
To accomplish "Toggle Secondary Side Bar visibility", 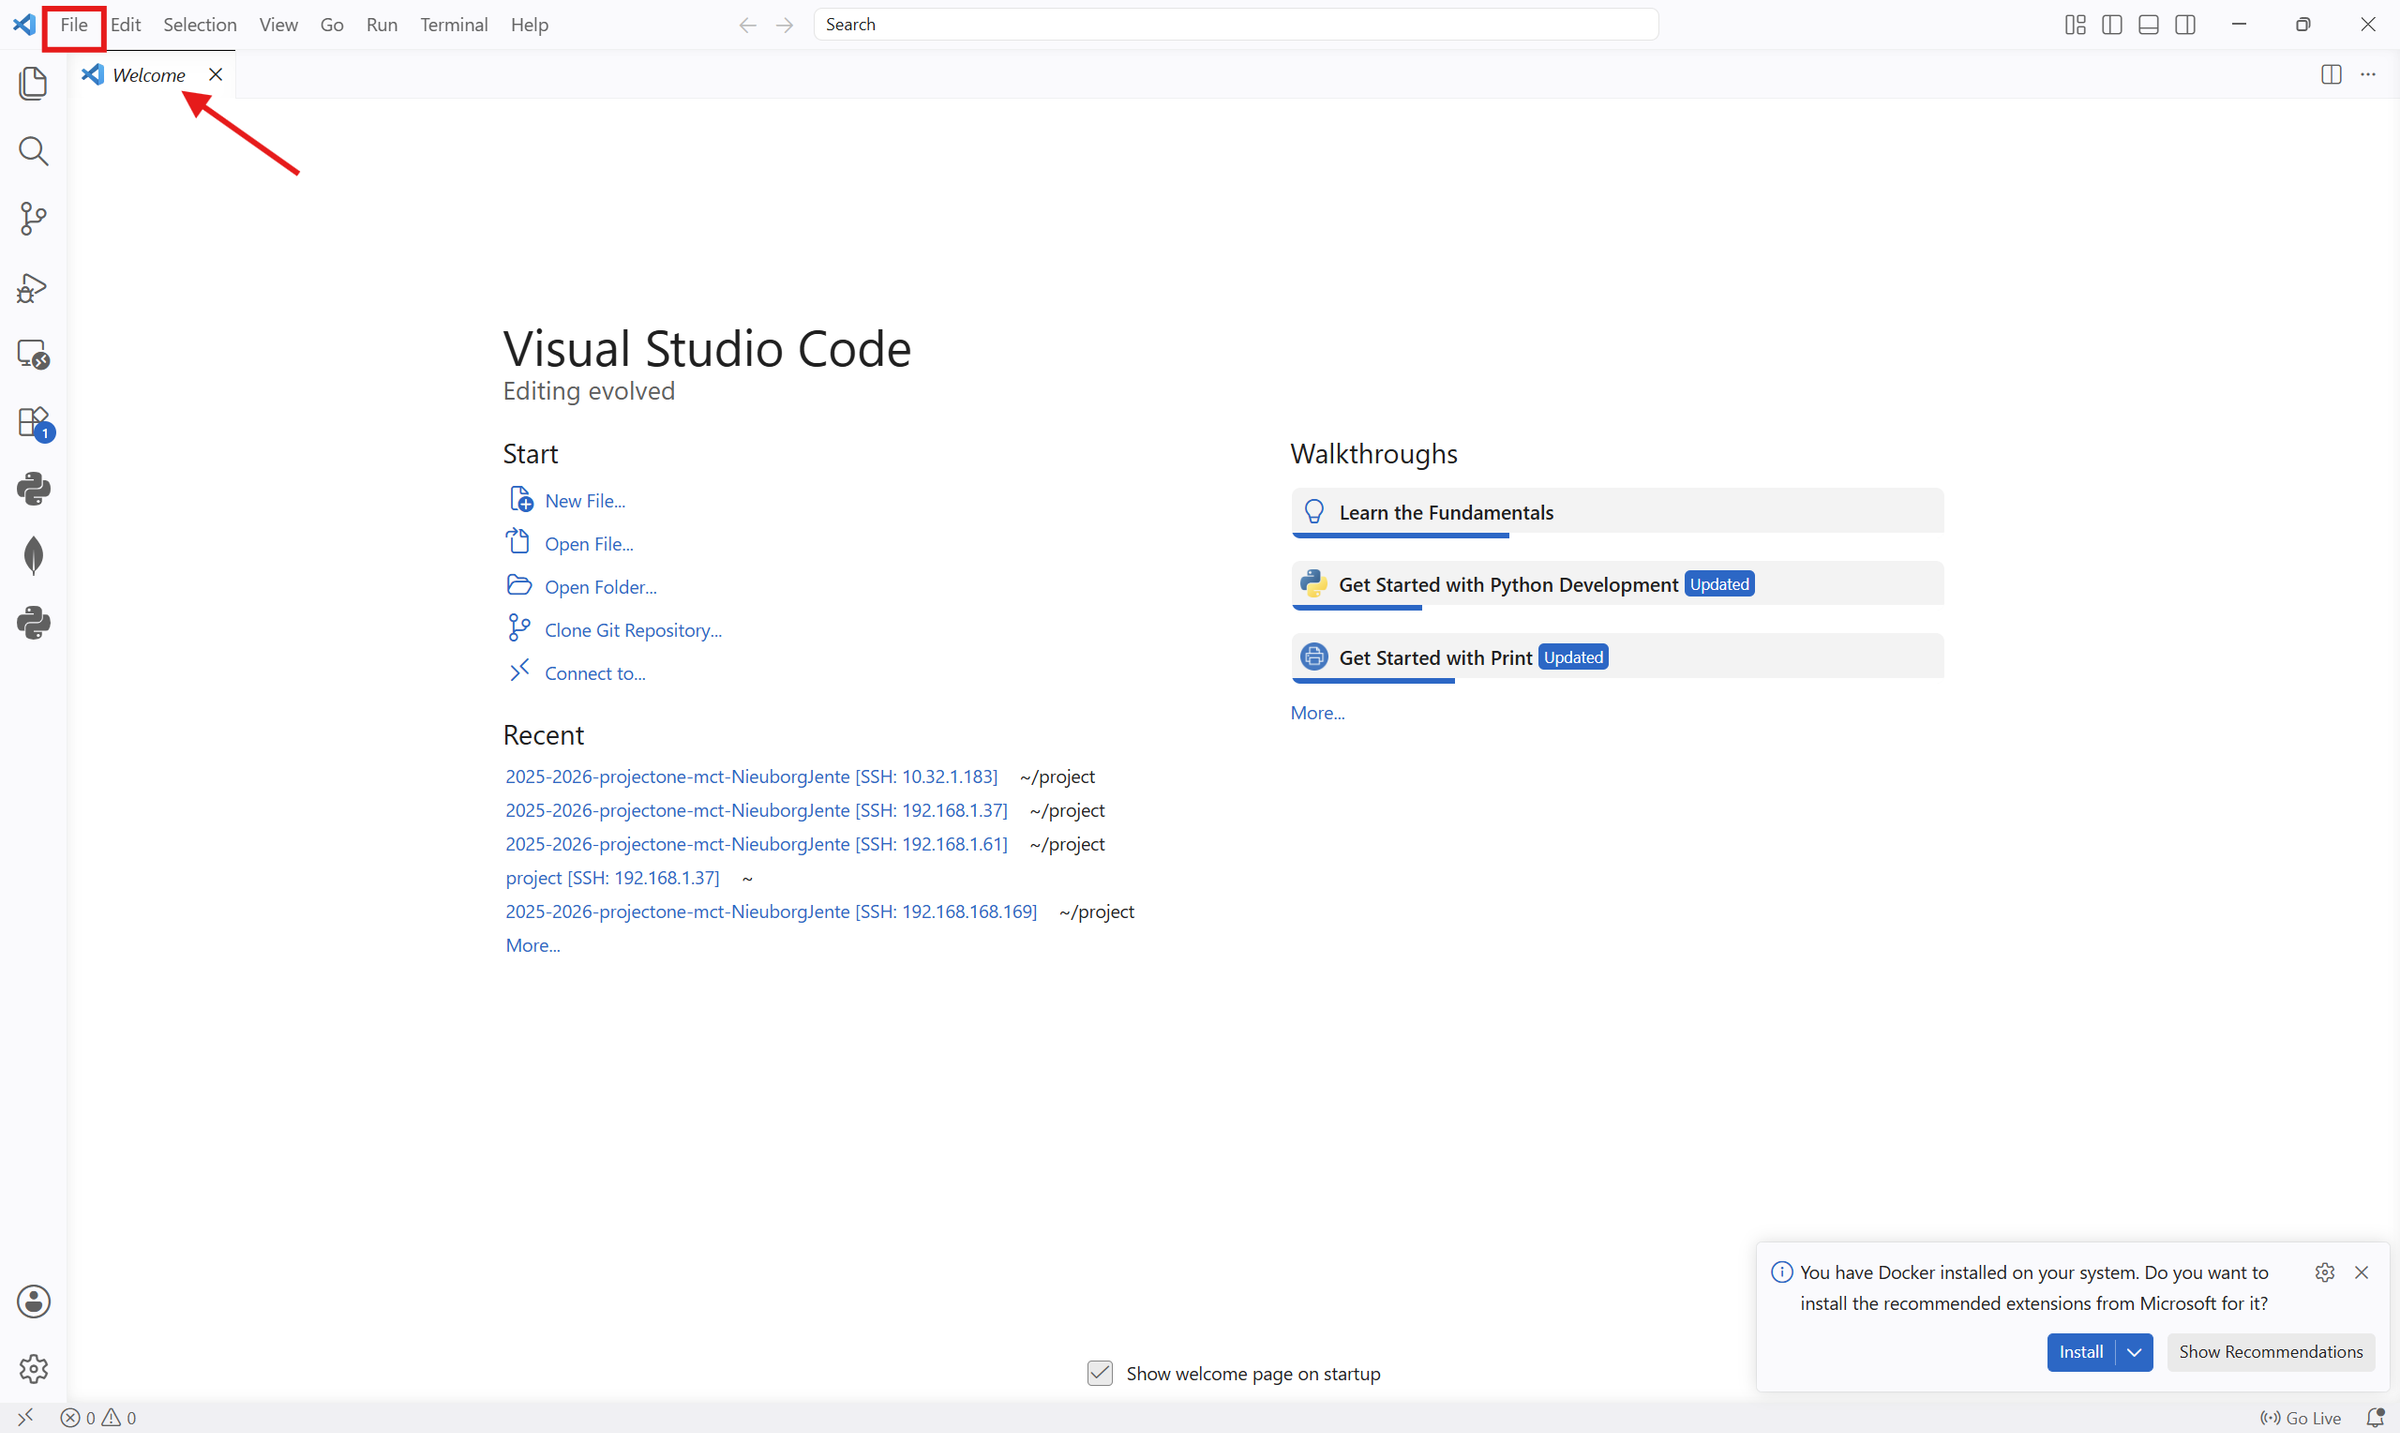I will tap(2186, 25).
